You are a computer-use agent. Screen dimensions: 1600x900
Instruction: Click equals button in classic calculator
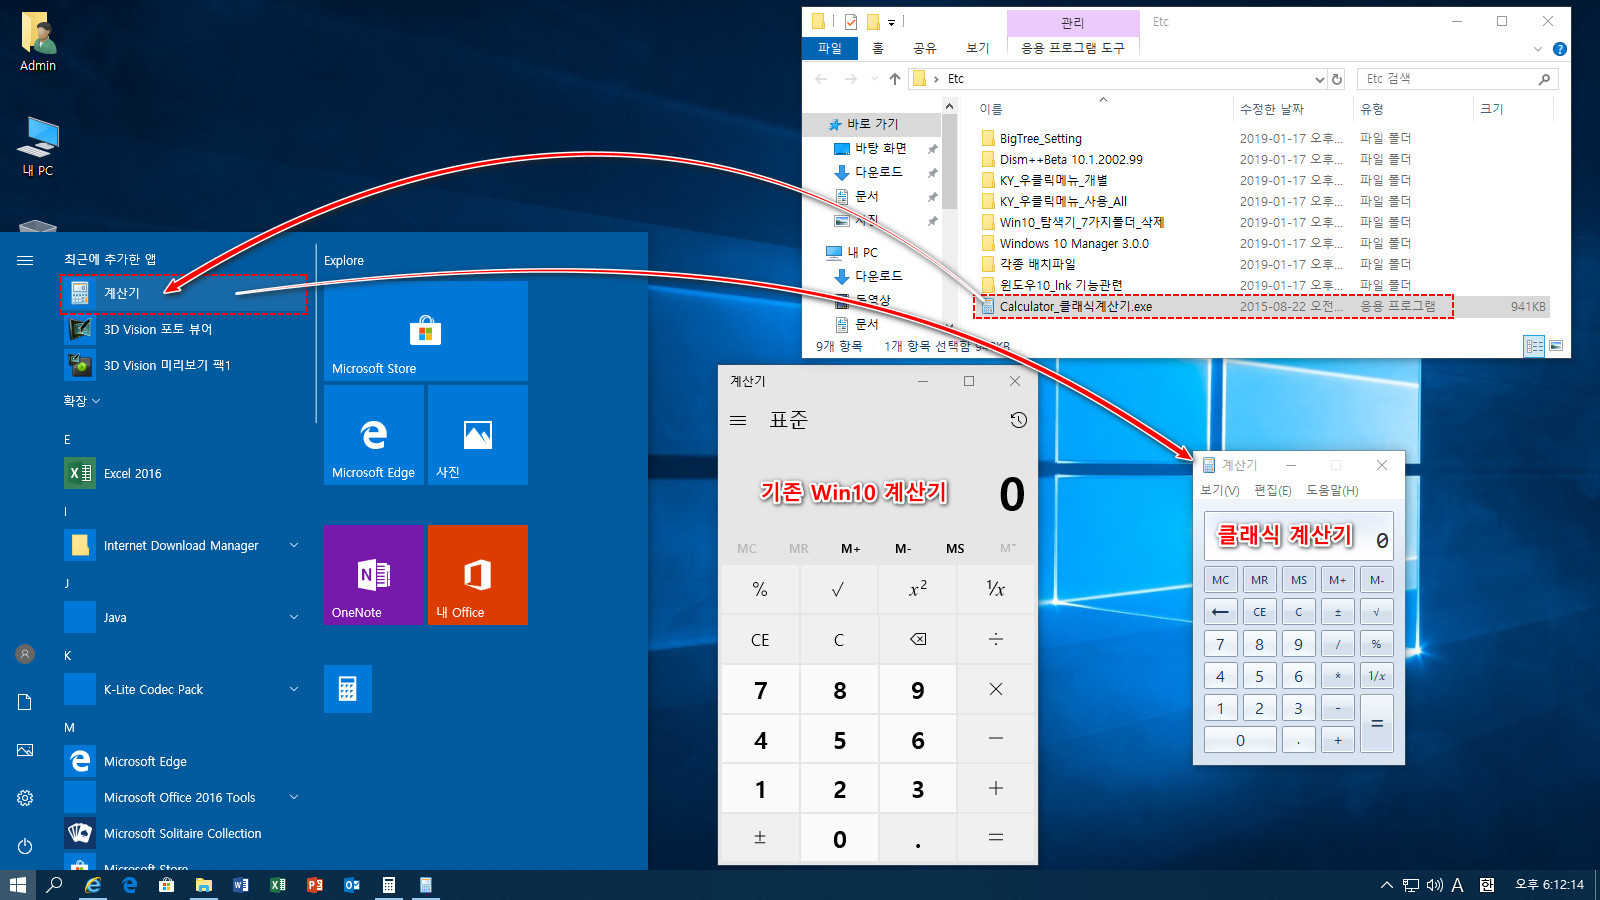[1377, 724]
